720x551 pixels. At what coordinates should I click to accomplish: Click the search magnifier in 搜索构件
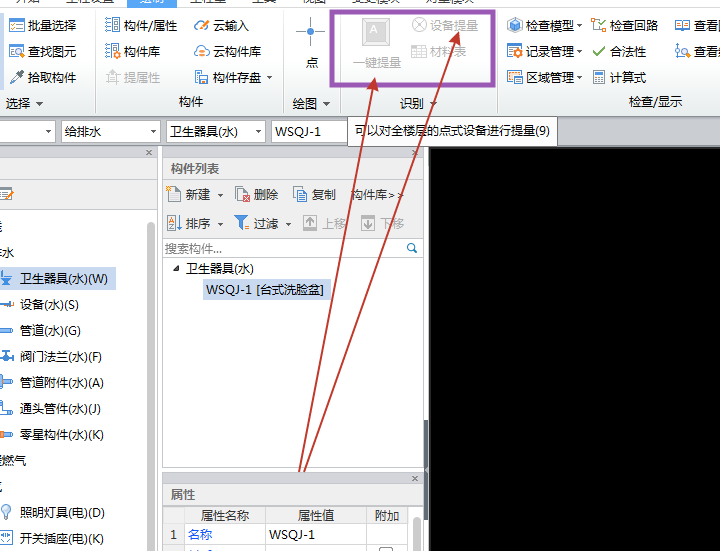pos(412,248)
